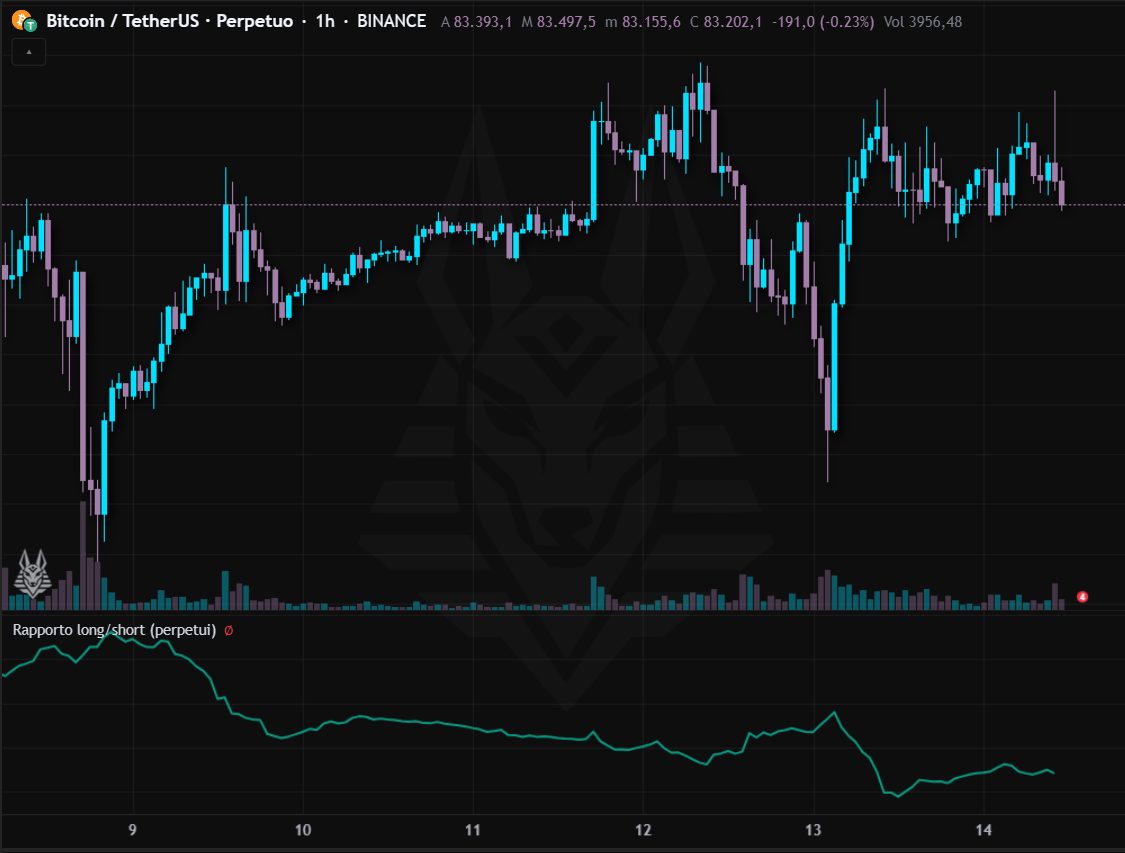Collapse the indicator legend with the arrow button
This screenshot has width=1125, height=853.
[x=29, y=52]
